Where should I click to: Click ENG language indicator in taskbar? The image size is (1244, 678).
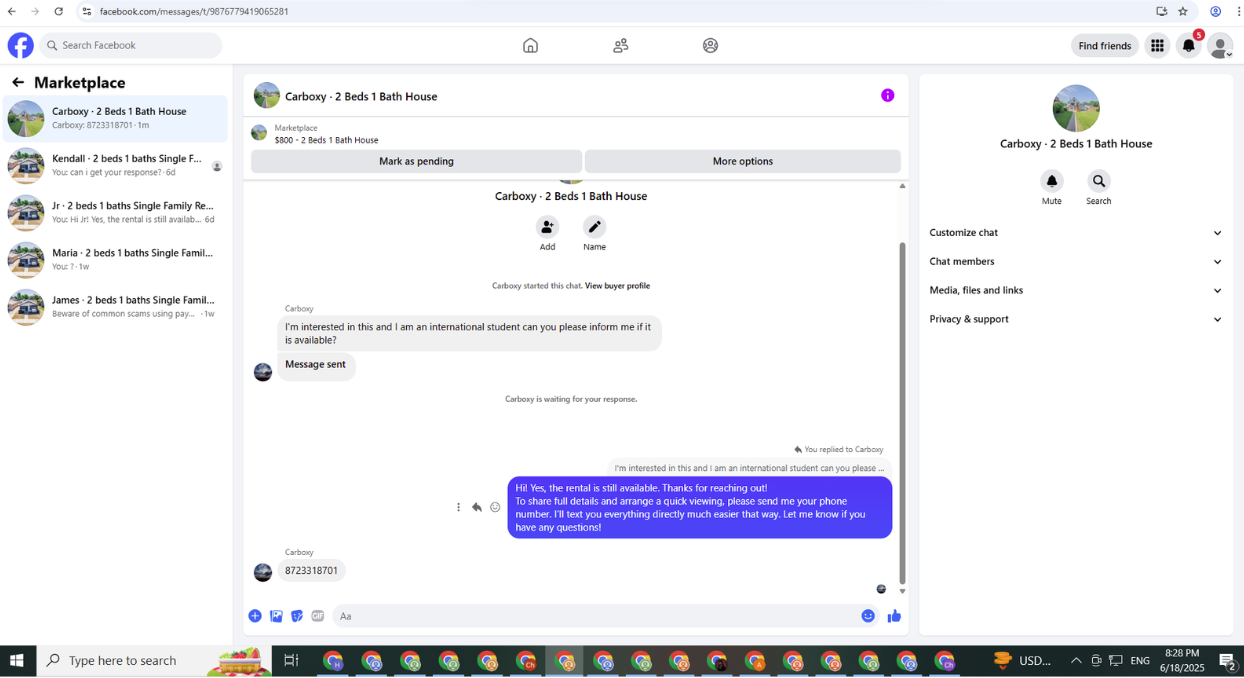point(1140,660)
